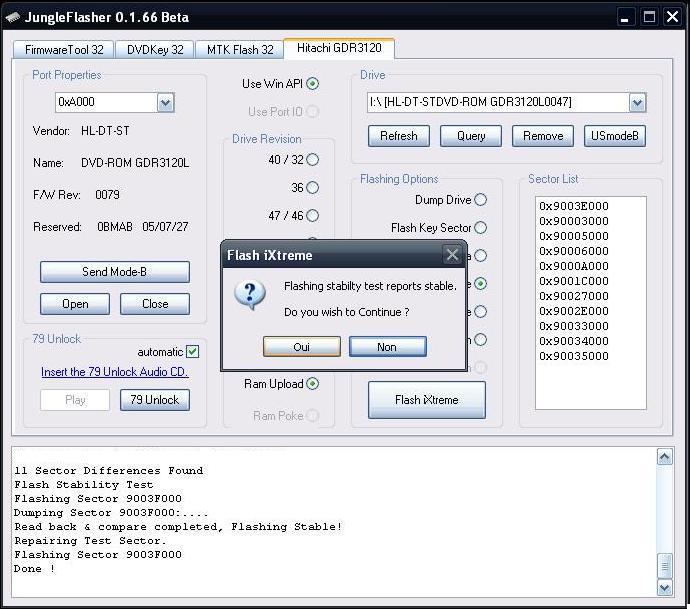This screenshot has width=690, height=609.
Task: Select the MTK Flash 32 tab
Action: (x=240, y=49)
